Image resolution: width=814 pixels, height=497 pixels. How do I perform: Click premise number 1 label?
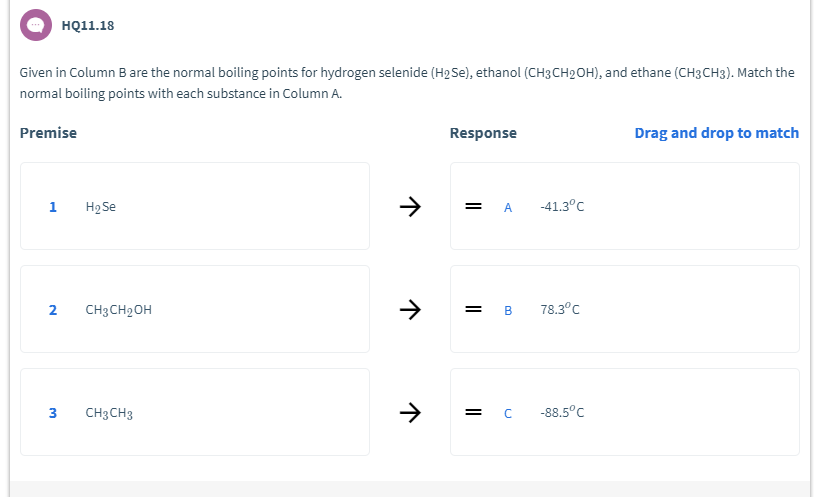[x=52, y=207]
